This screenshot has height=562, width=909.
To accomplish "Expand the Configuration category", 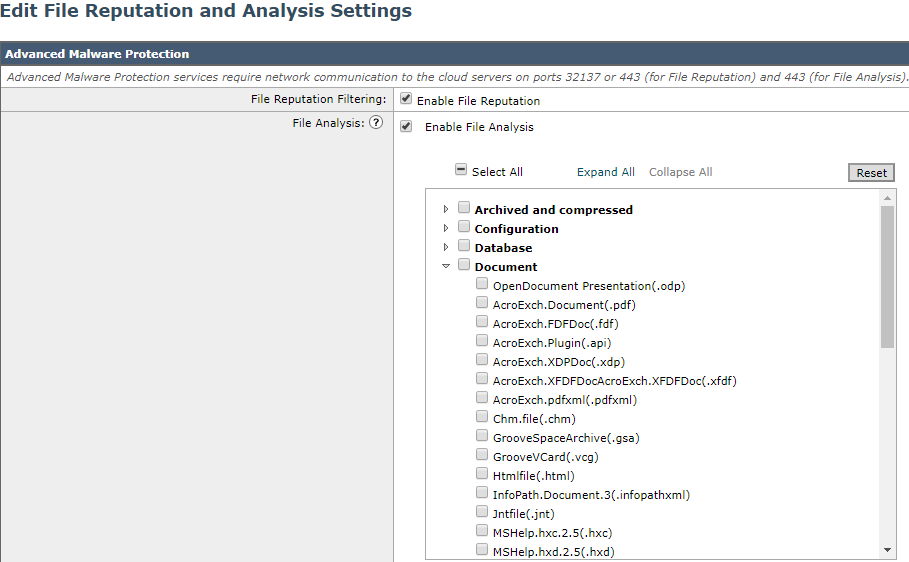I will [x=446, y=228].
